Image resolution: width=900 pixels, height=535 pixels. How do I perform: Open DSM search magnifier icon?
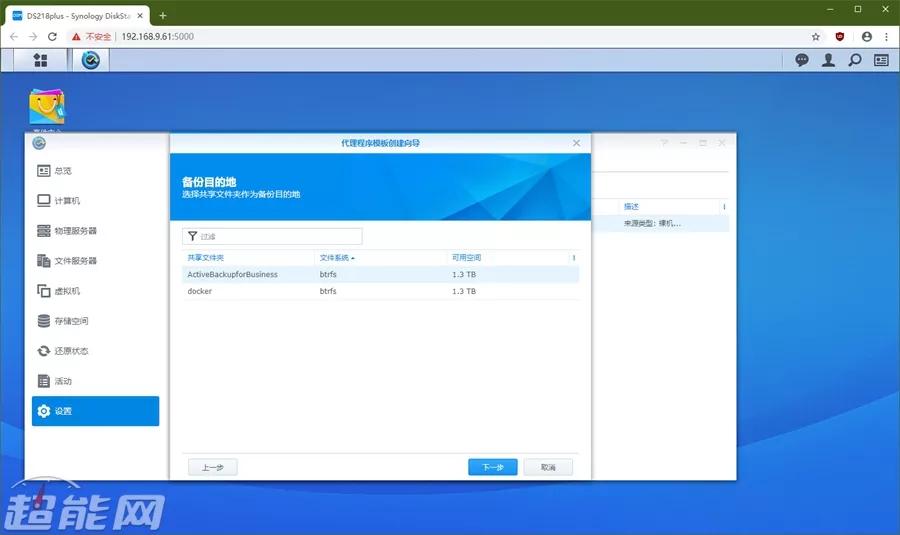pos(855,60)
